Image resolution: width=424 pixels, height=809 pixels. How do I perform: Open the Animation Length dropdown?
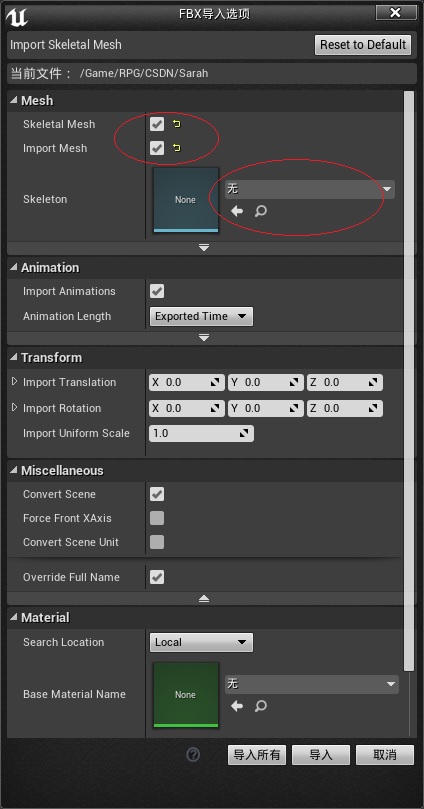pos(201,316)
